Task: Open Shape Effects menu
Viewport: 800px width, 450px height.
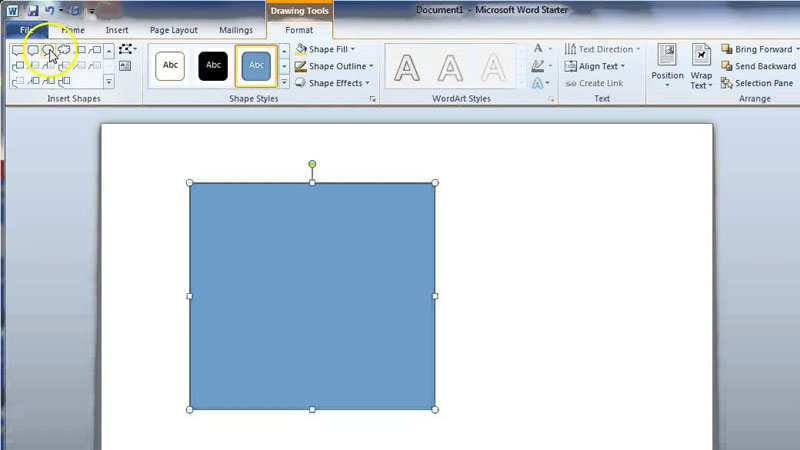Action: click(x=332, y=83)
